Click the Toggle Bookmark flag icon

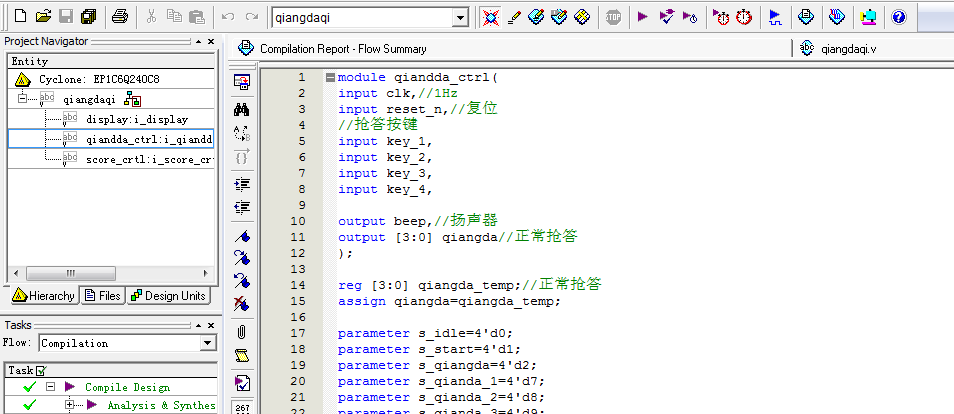[241, 237]
